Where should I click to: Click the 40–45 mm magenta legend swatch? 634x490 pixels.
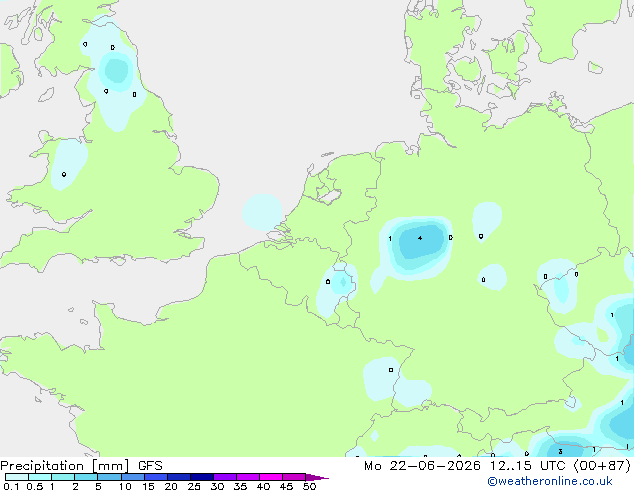tap(271, 477)
